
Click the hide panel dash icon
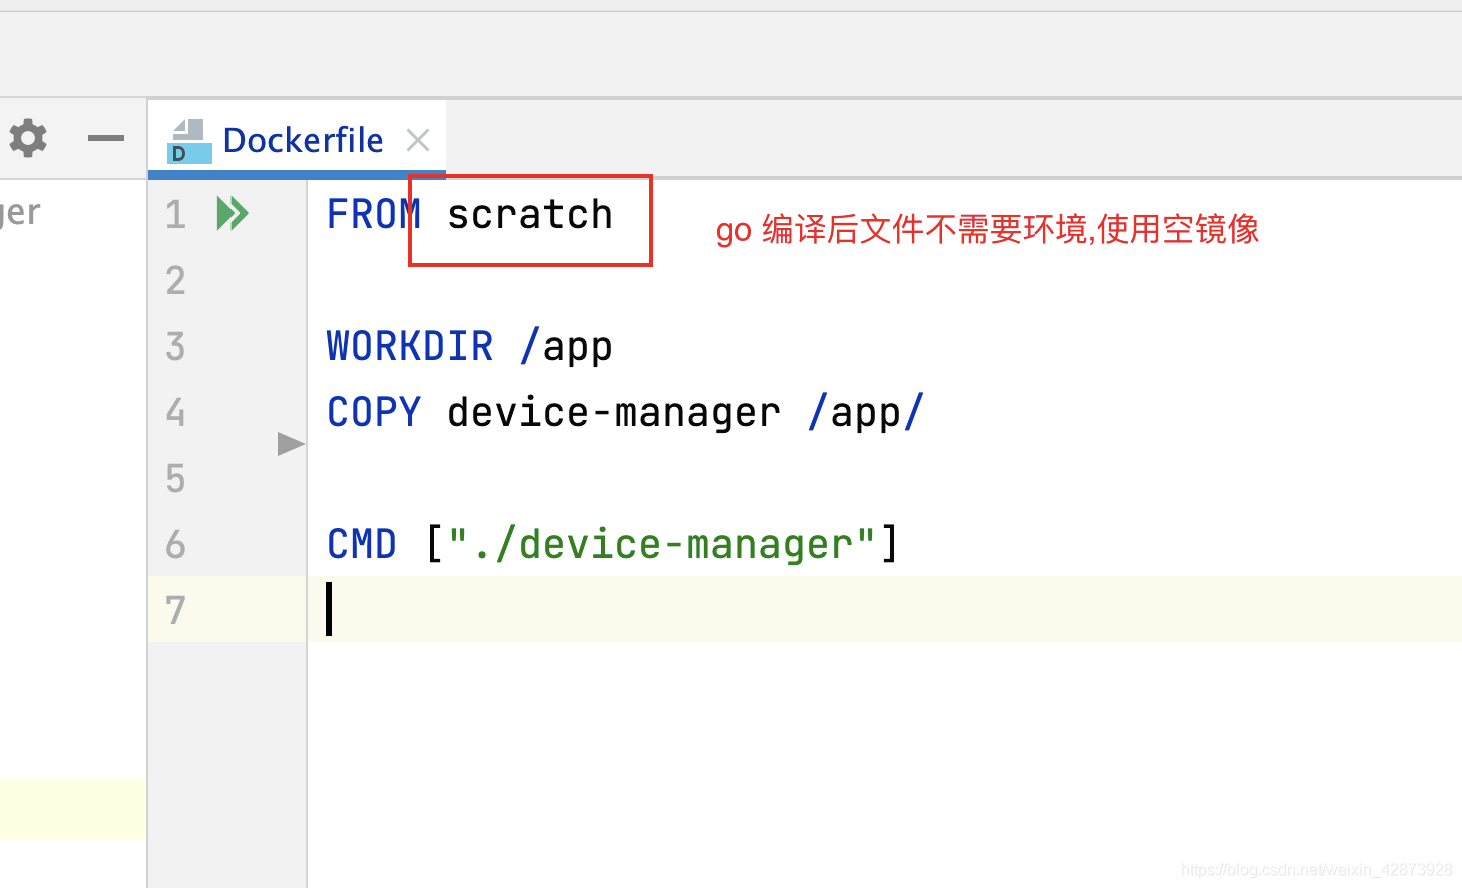coord(105,138)
